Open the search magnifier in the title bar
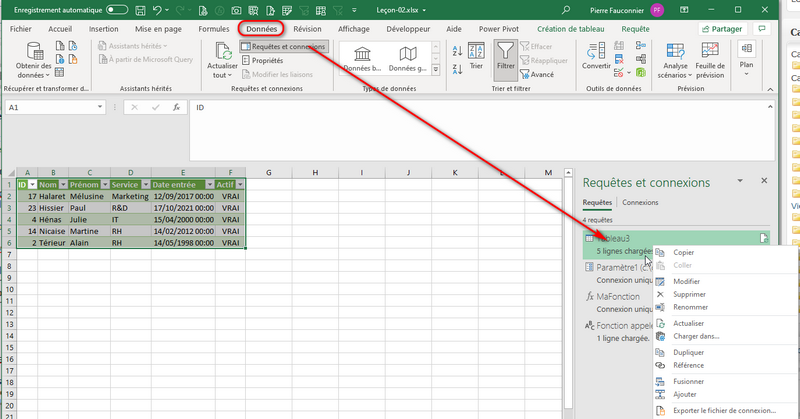Image resolution: width=800 pixels, height=419 pixels. (565, 10)
